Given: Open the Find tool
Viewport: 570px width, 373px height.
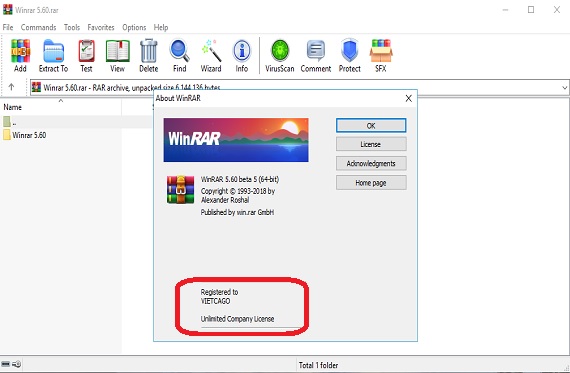Looking at the screenshot, I should click(180, 56).
